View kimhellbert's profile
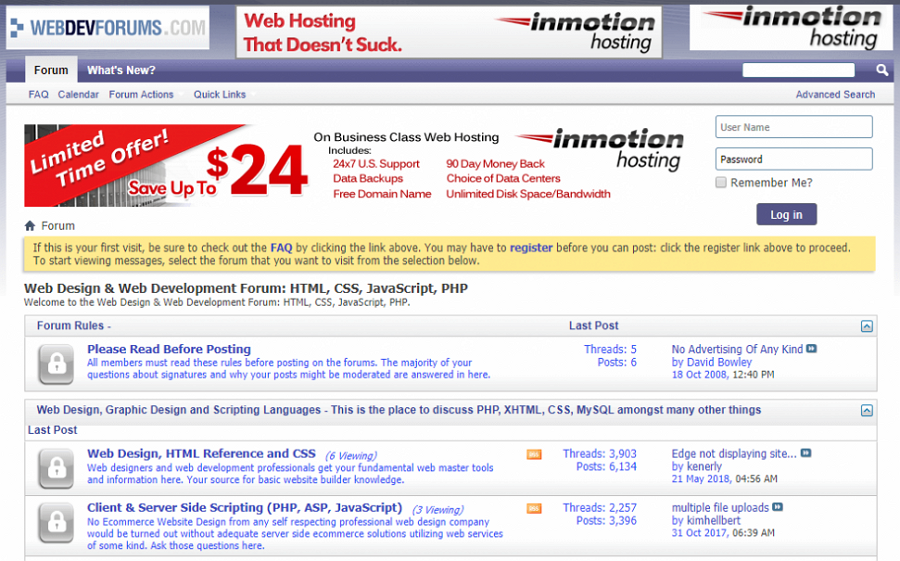900x561 pixels. [713, 520]
